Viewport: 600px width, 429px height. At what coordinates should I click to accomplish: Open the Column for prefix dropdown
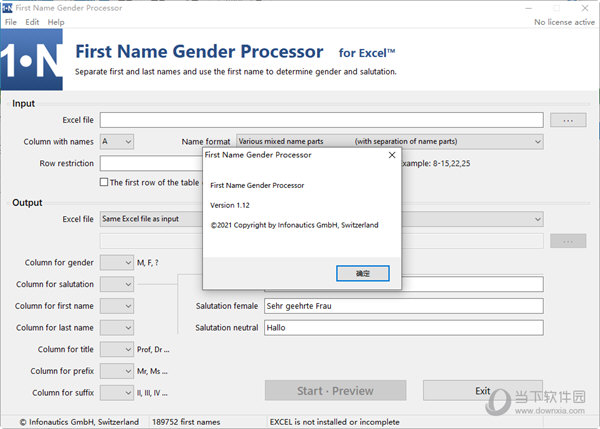pyautogui.click(x=117, y=371)
